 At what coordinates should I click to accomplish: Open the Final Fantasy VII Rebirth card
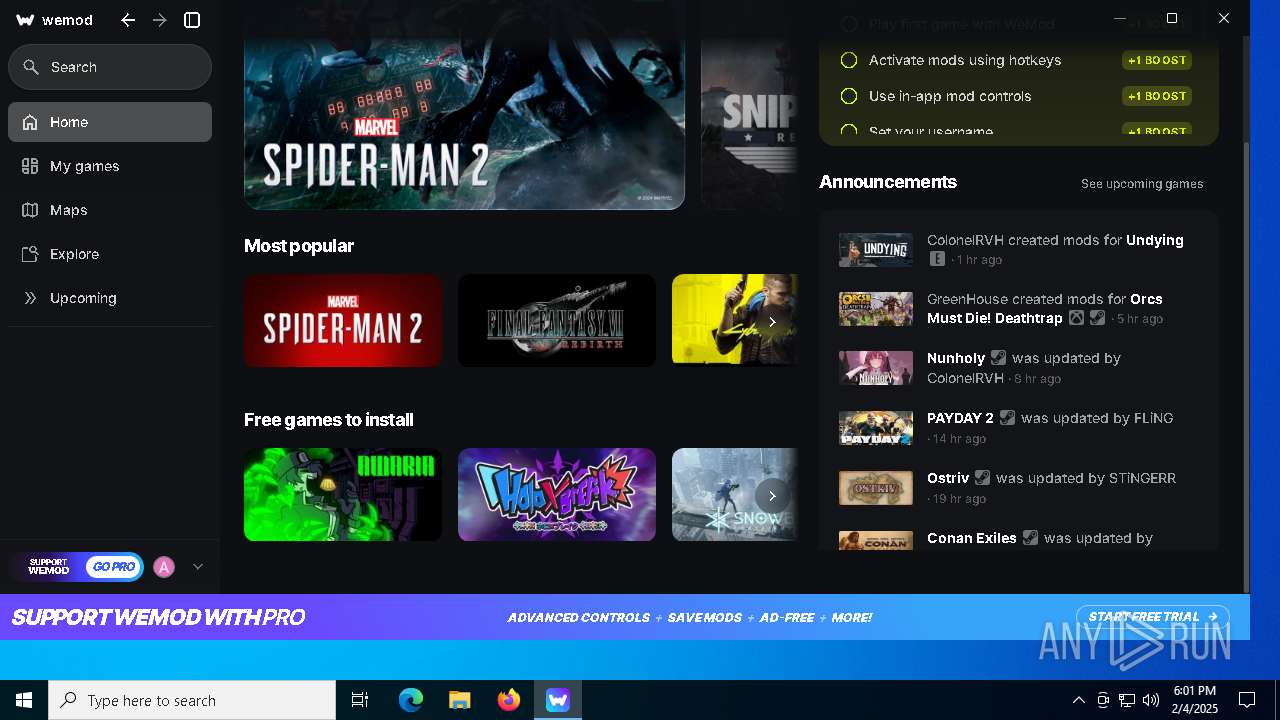tap(557, 321)
